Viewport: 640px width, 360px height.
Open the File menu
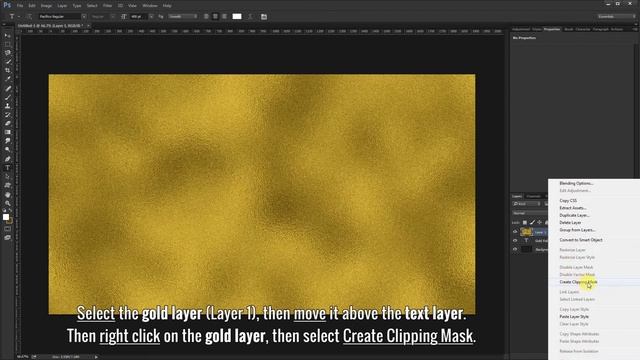pyautogui.click(x=20, y=6)
